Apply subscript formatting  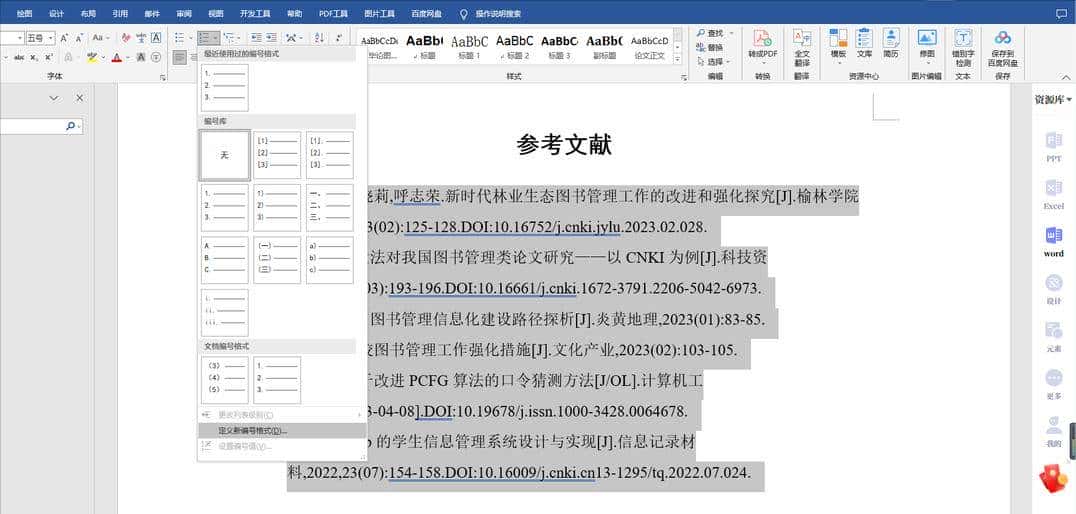coord(34,57)
